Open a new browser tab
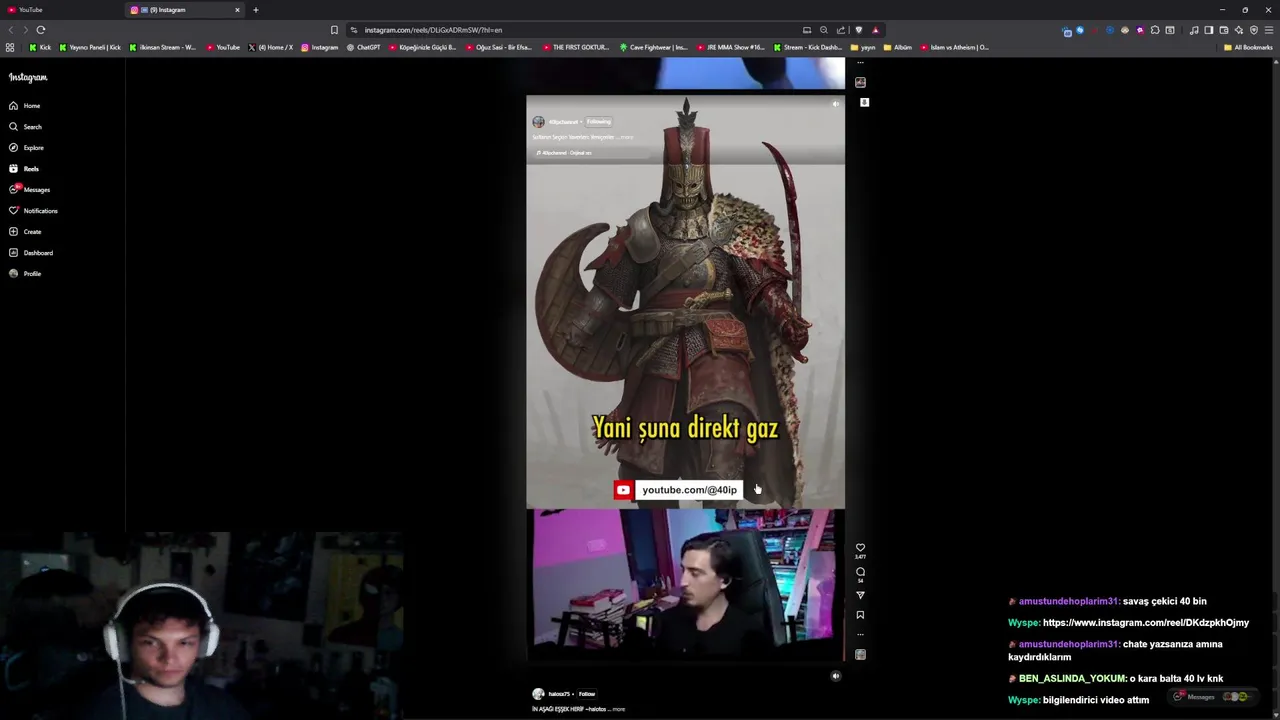Screen dimensions: 1280x720 pos(255,10)
